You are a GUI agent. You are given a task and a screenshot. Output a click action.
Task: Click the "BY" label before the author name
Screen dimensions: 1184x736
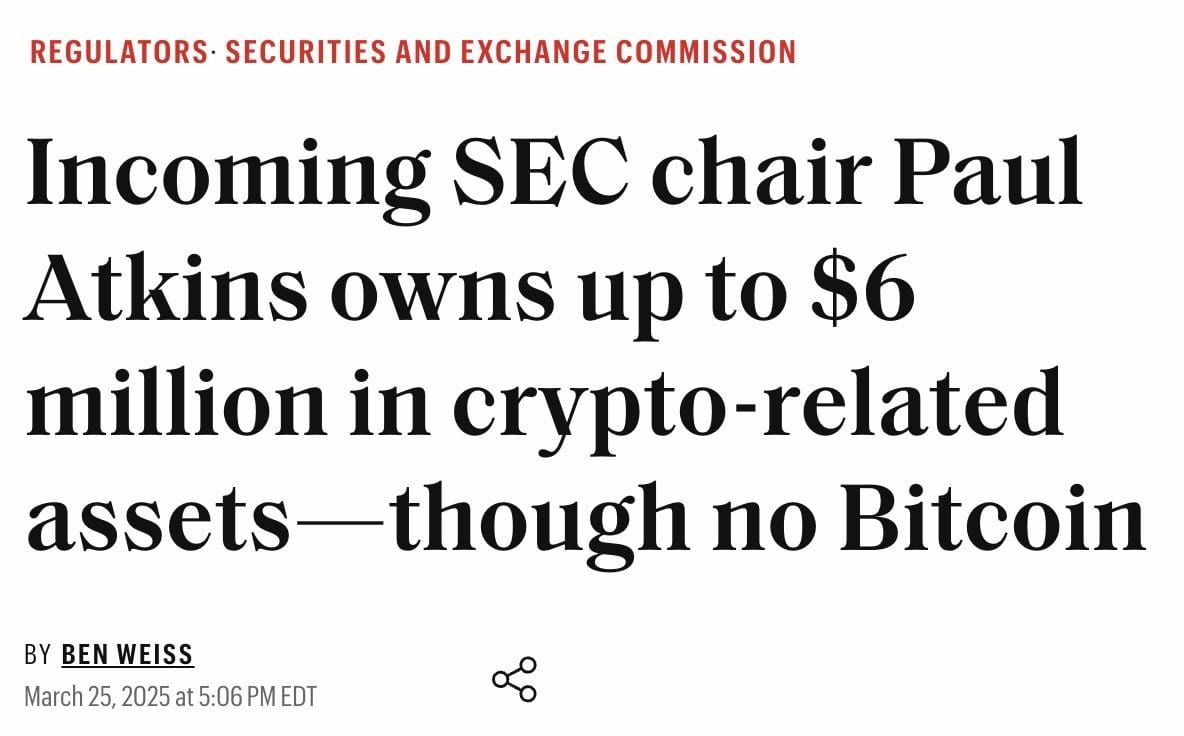[38, 654]
